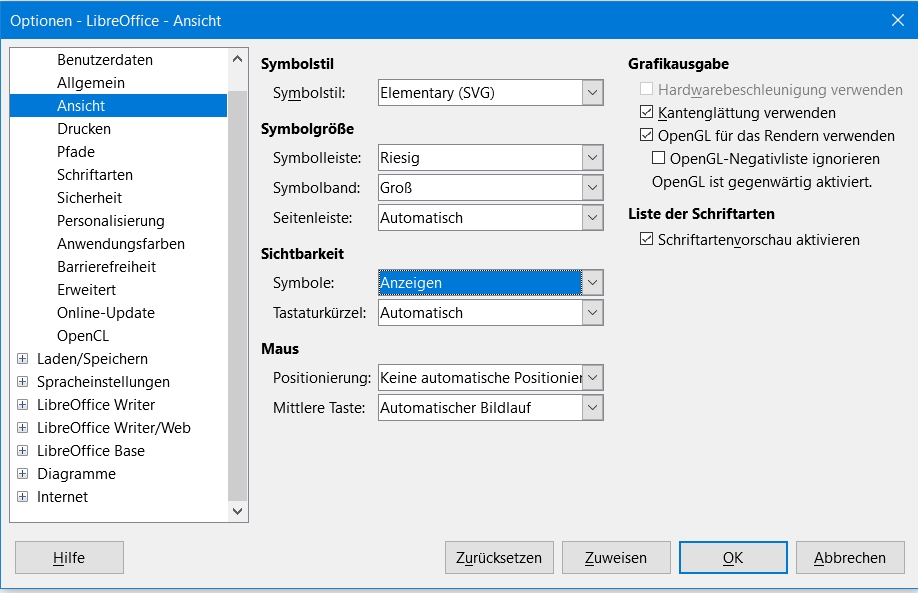Open the Online-Update options page

[x=106, y=313]
